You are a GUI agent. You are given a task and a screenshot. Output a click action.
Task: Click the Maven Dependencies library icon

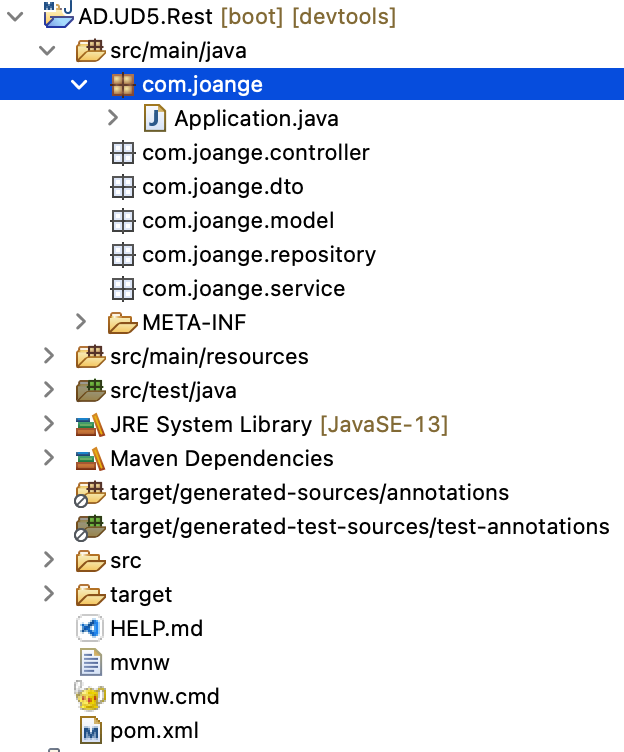91,459
